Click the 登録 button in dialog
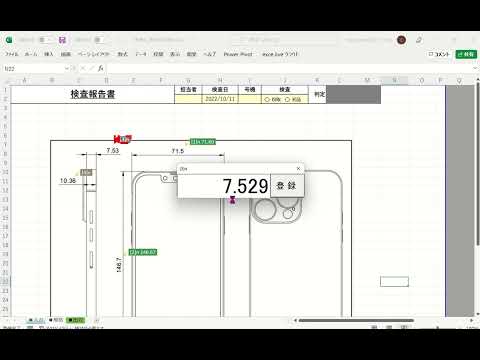 pyautogui.click(x=287, y=186)
